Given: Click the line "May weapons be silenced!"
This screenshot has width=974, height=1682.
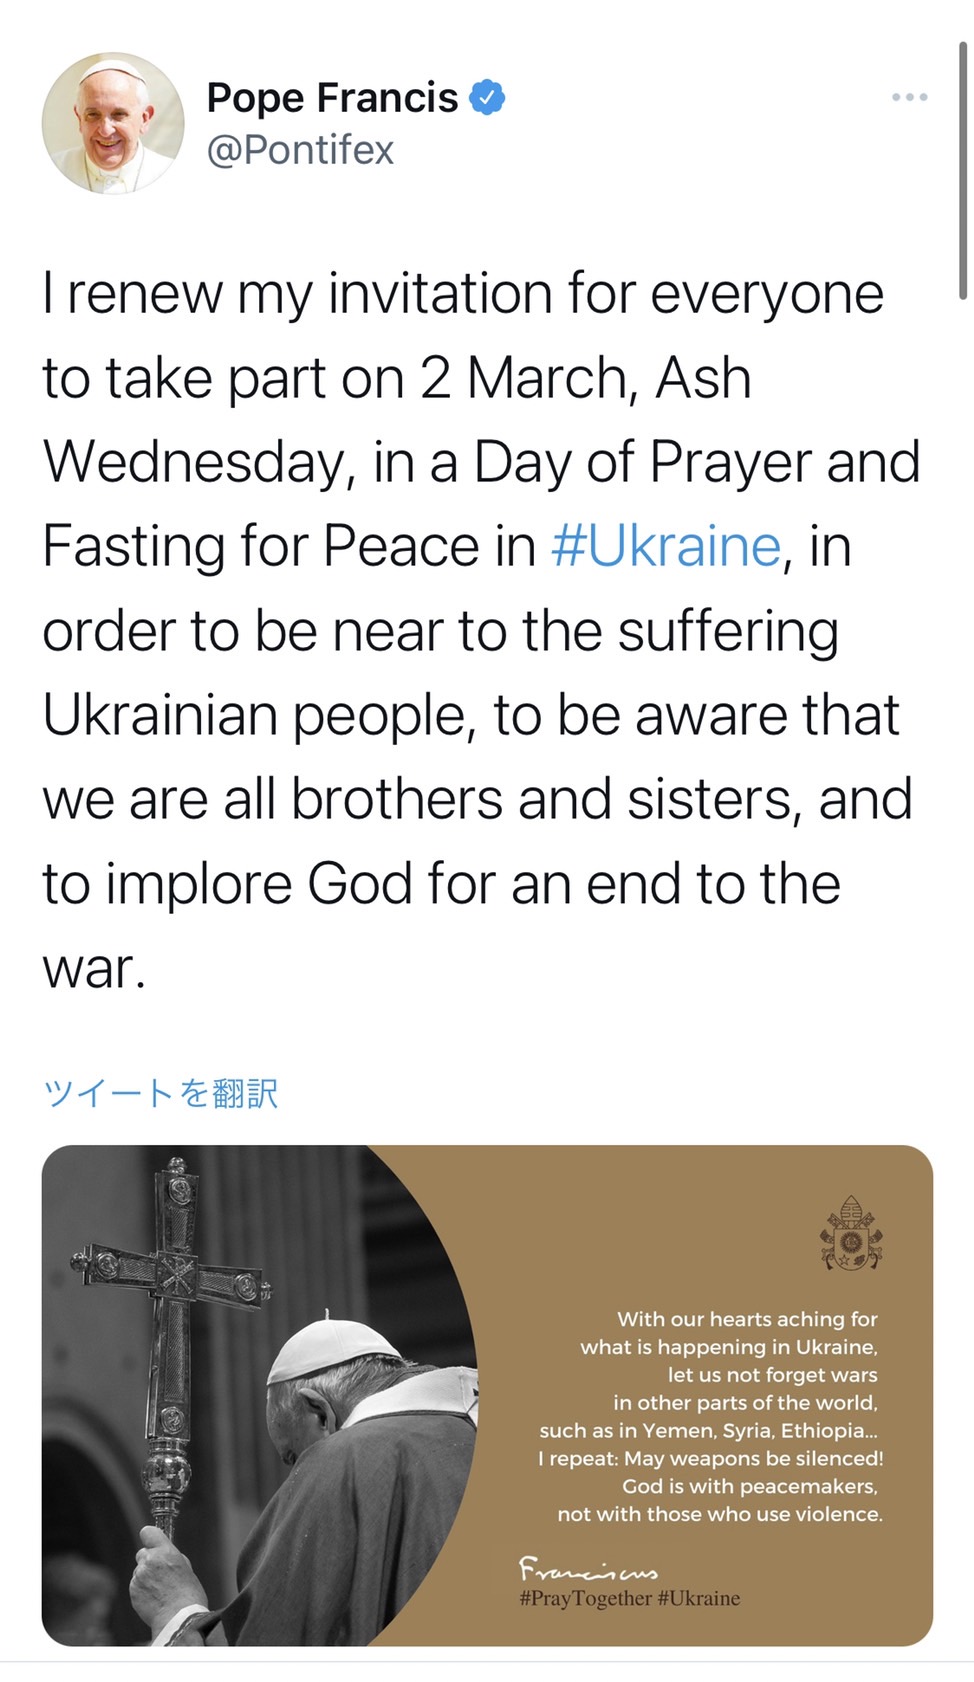Looking at the screenshot, I should [x=754, y=1458].
